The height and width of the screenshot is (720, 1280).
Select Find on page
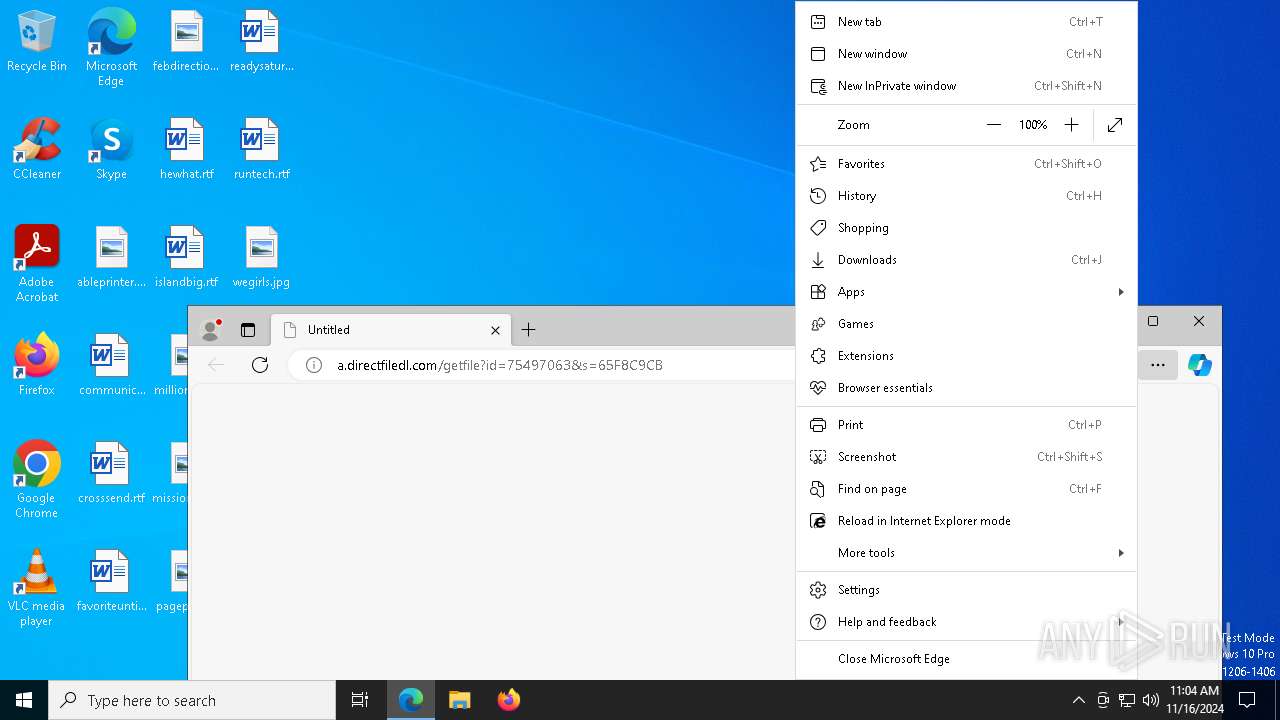pos(966,488)
